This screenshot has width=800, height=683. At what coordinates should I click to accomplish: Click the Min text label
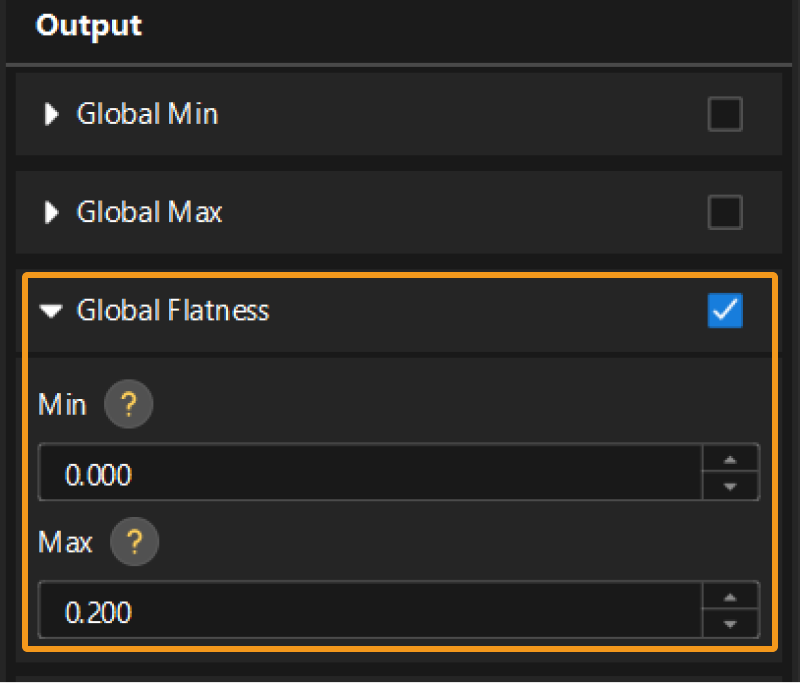[62, 405]
